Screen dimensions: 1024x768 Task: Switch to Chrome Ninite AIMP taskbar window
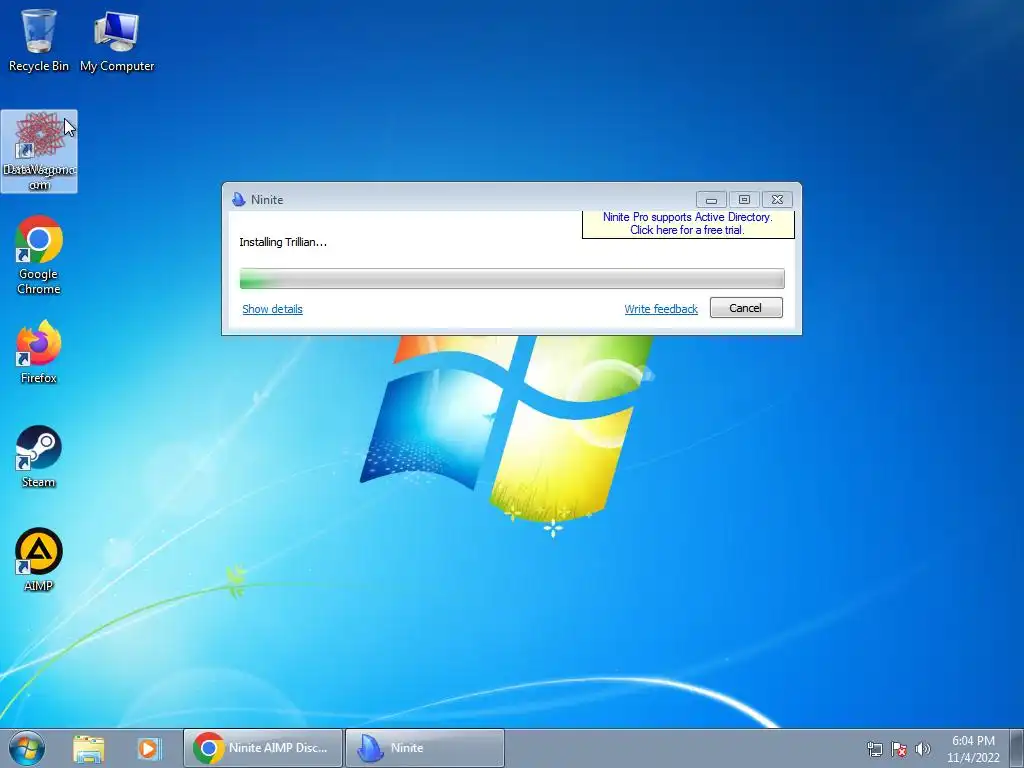coord(263,748)
